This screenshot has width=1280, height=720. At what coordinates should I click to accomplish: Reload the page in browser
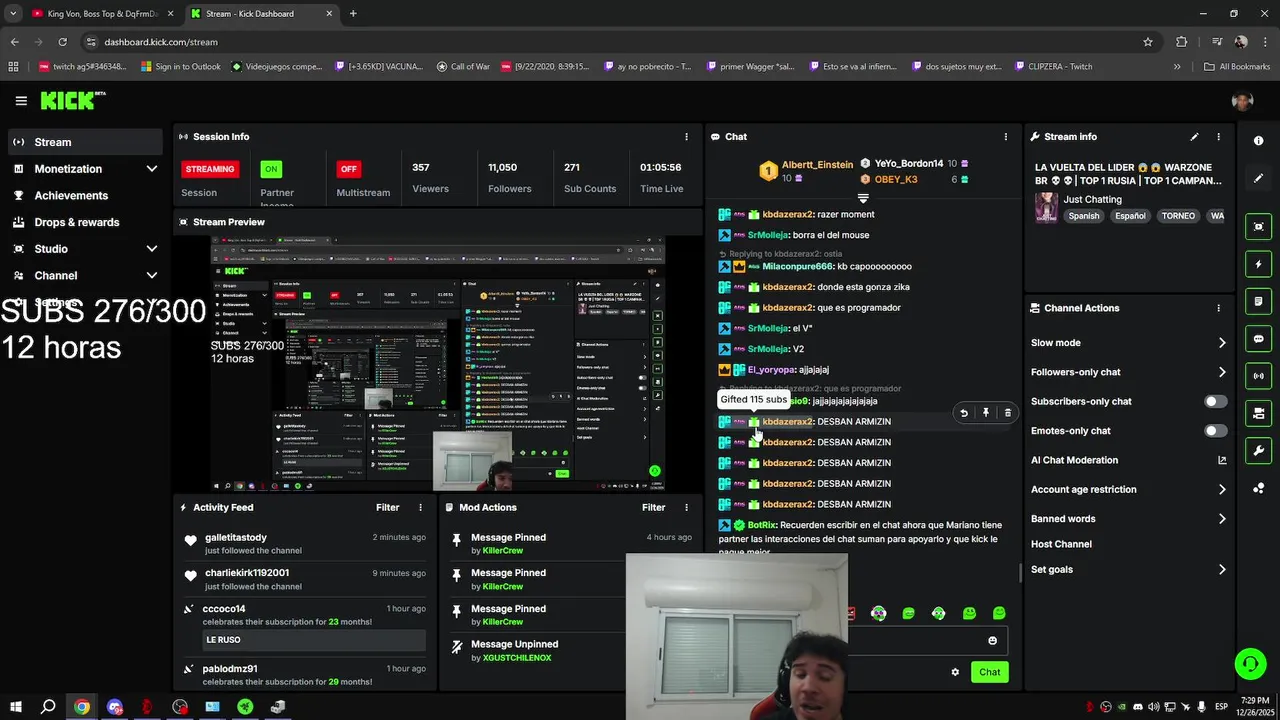[x=62, y=42]
